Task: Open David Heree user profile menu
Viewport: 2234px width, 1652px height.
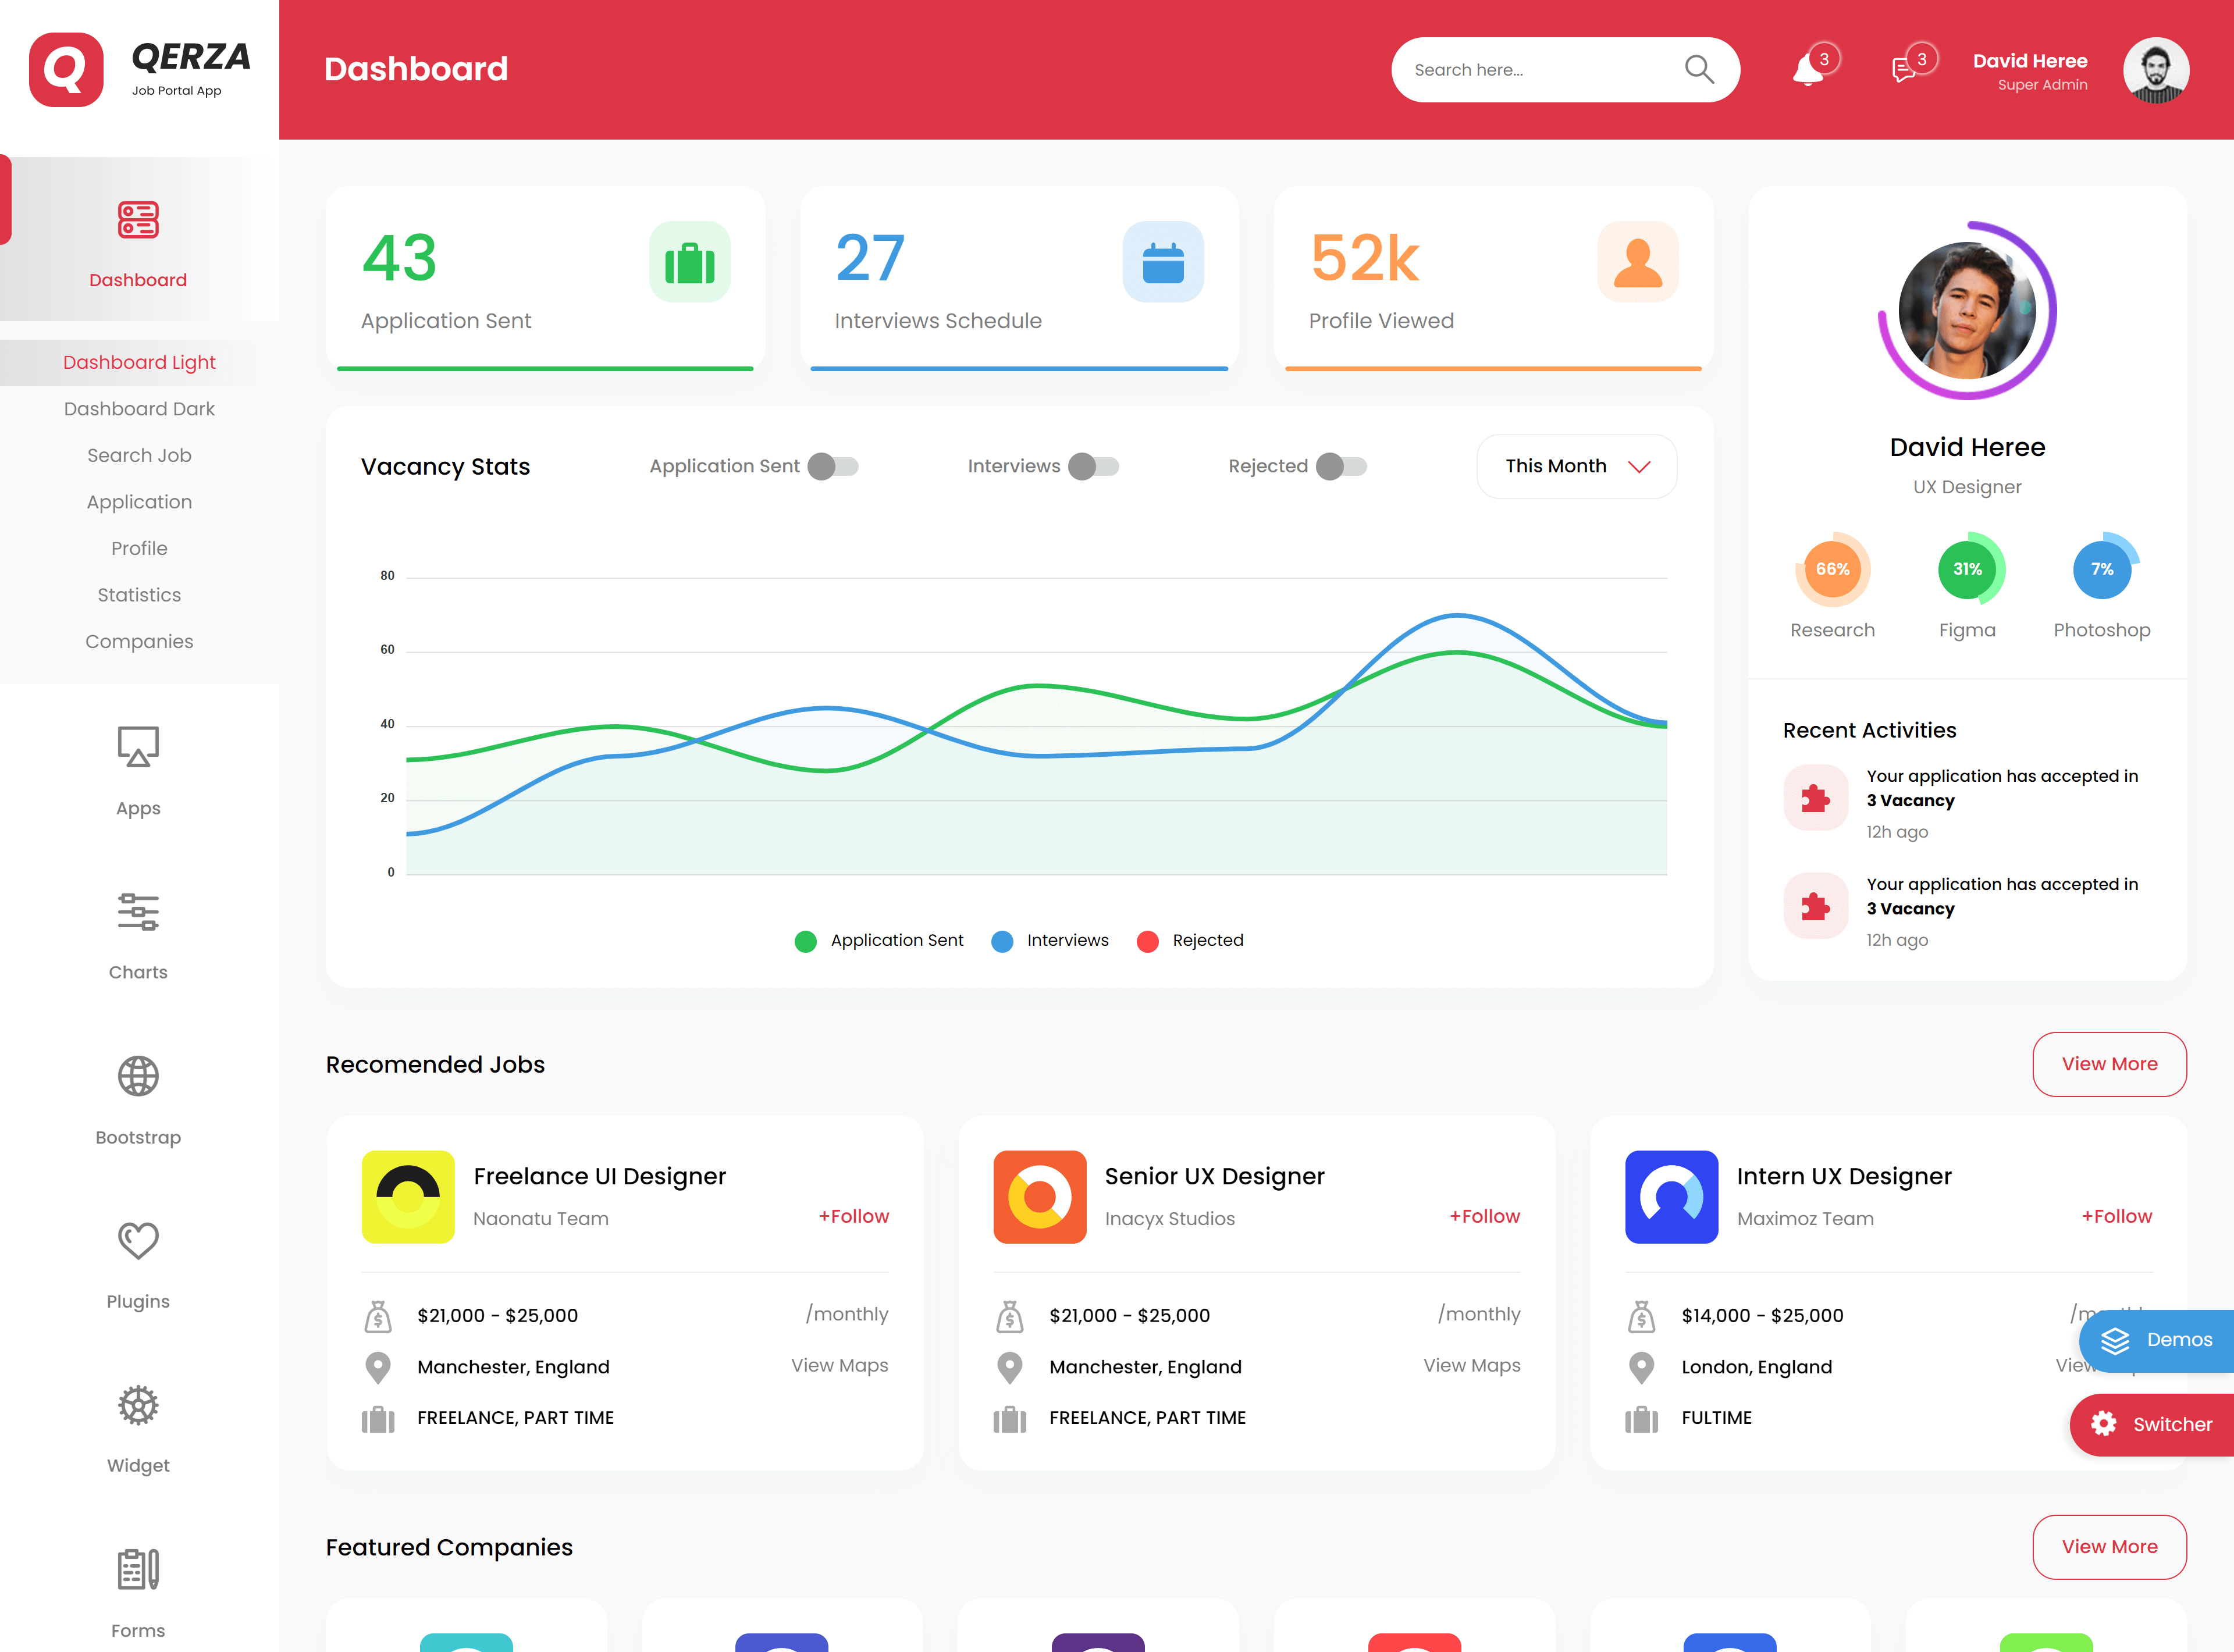Action: (2155, 70)
